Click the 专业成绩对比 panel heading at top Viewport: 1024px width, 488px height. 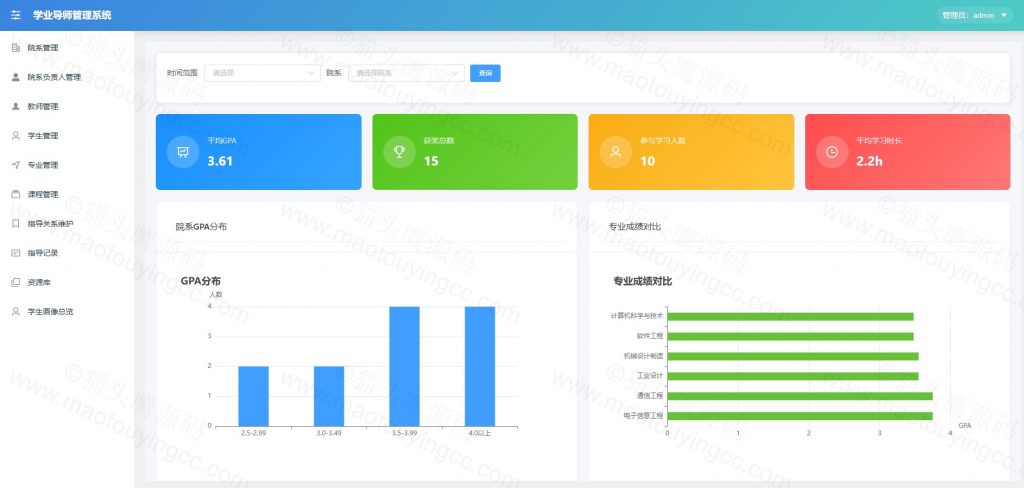(634, 227)
